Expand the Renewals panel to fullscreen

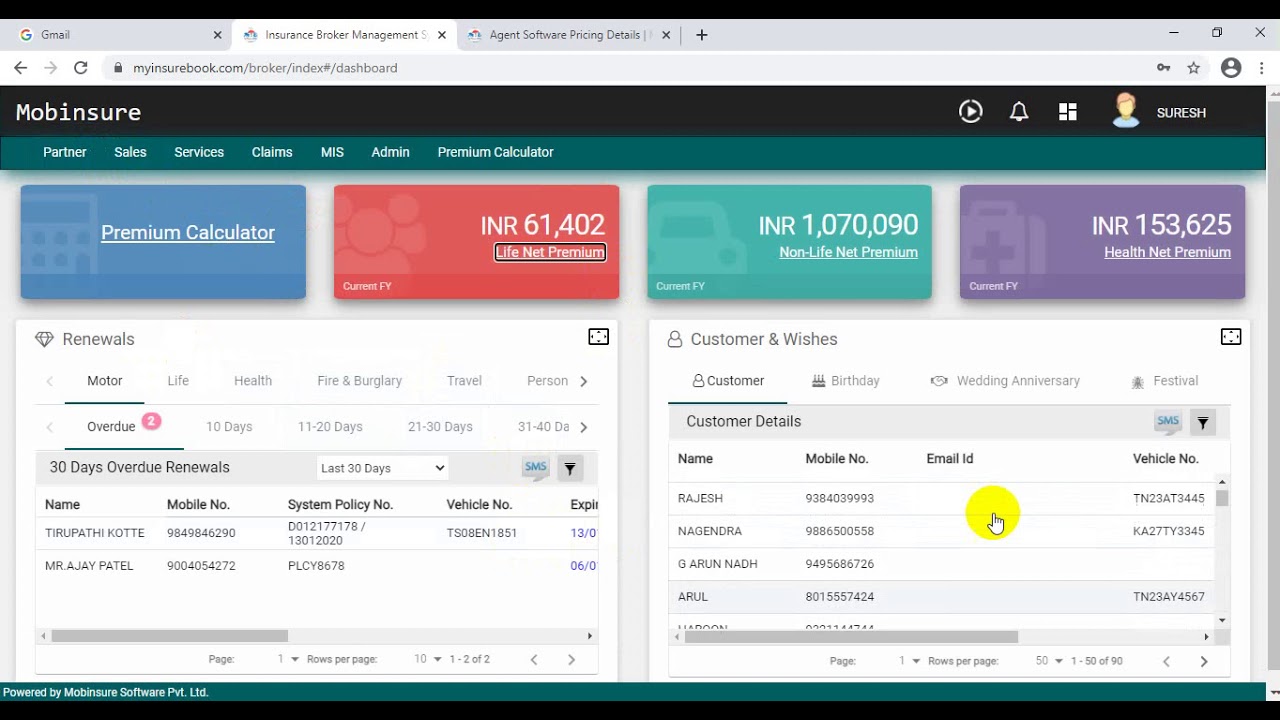click(x=598, y=337)
